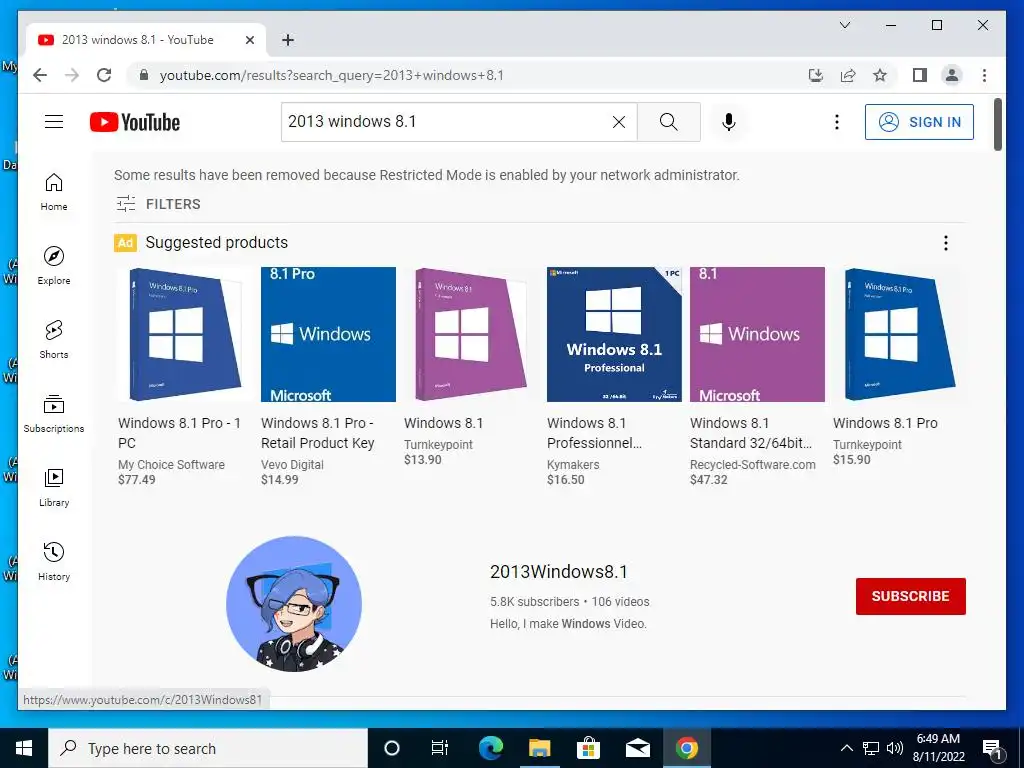
Task: Go to Home in the sidebar
Action: click(54, 192)
